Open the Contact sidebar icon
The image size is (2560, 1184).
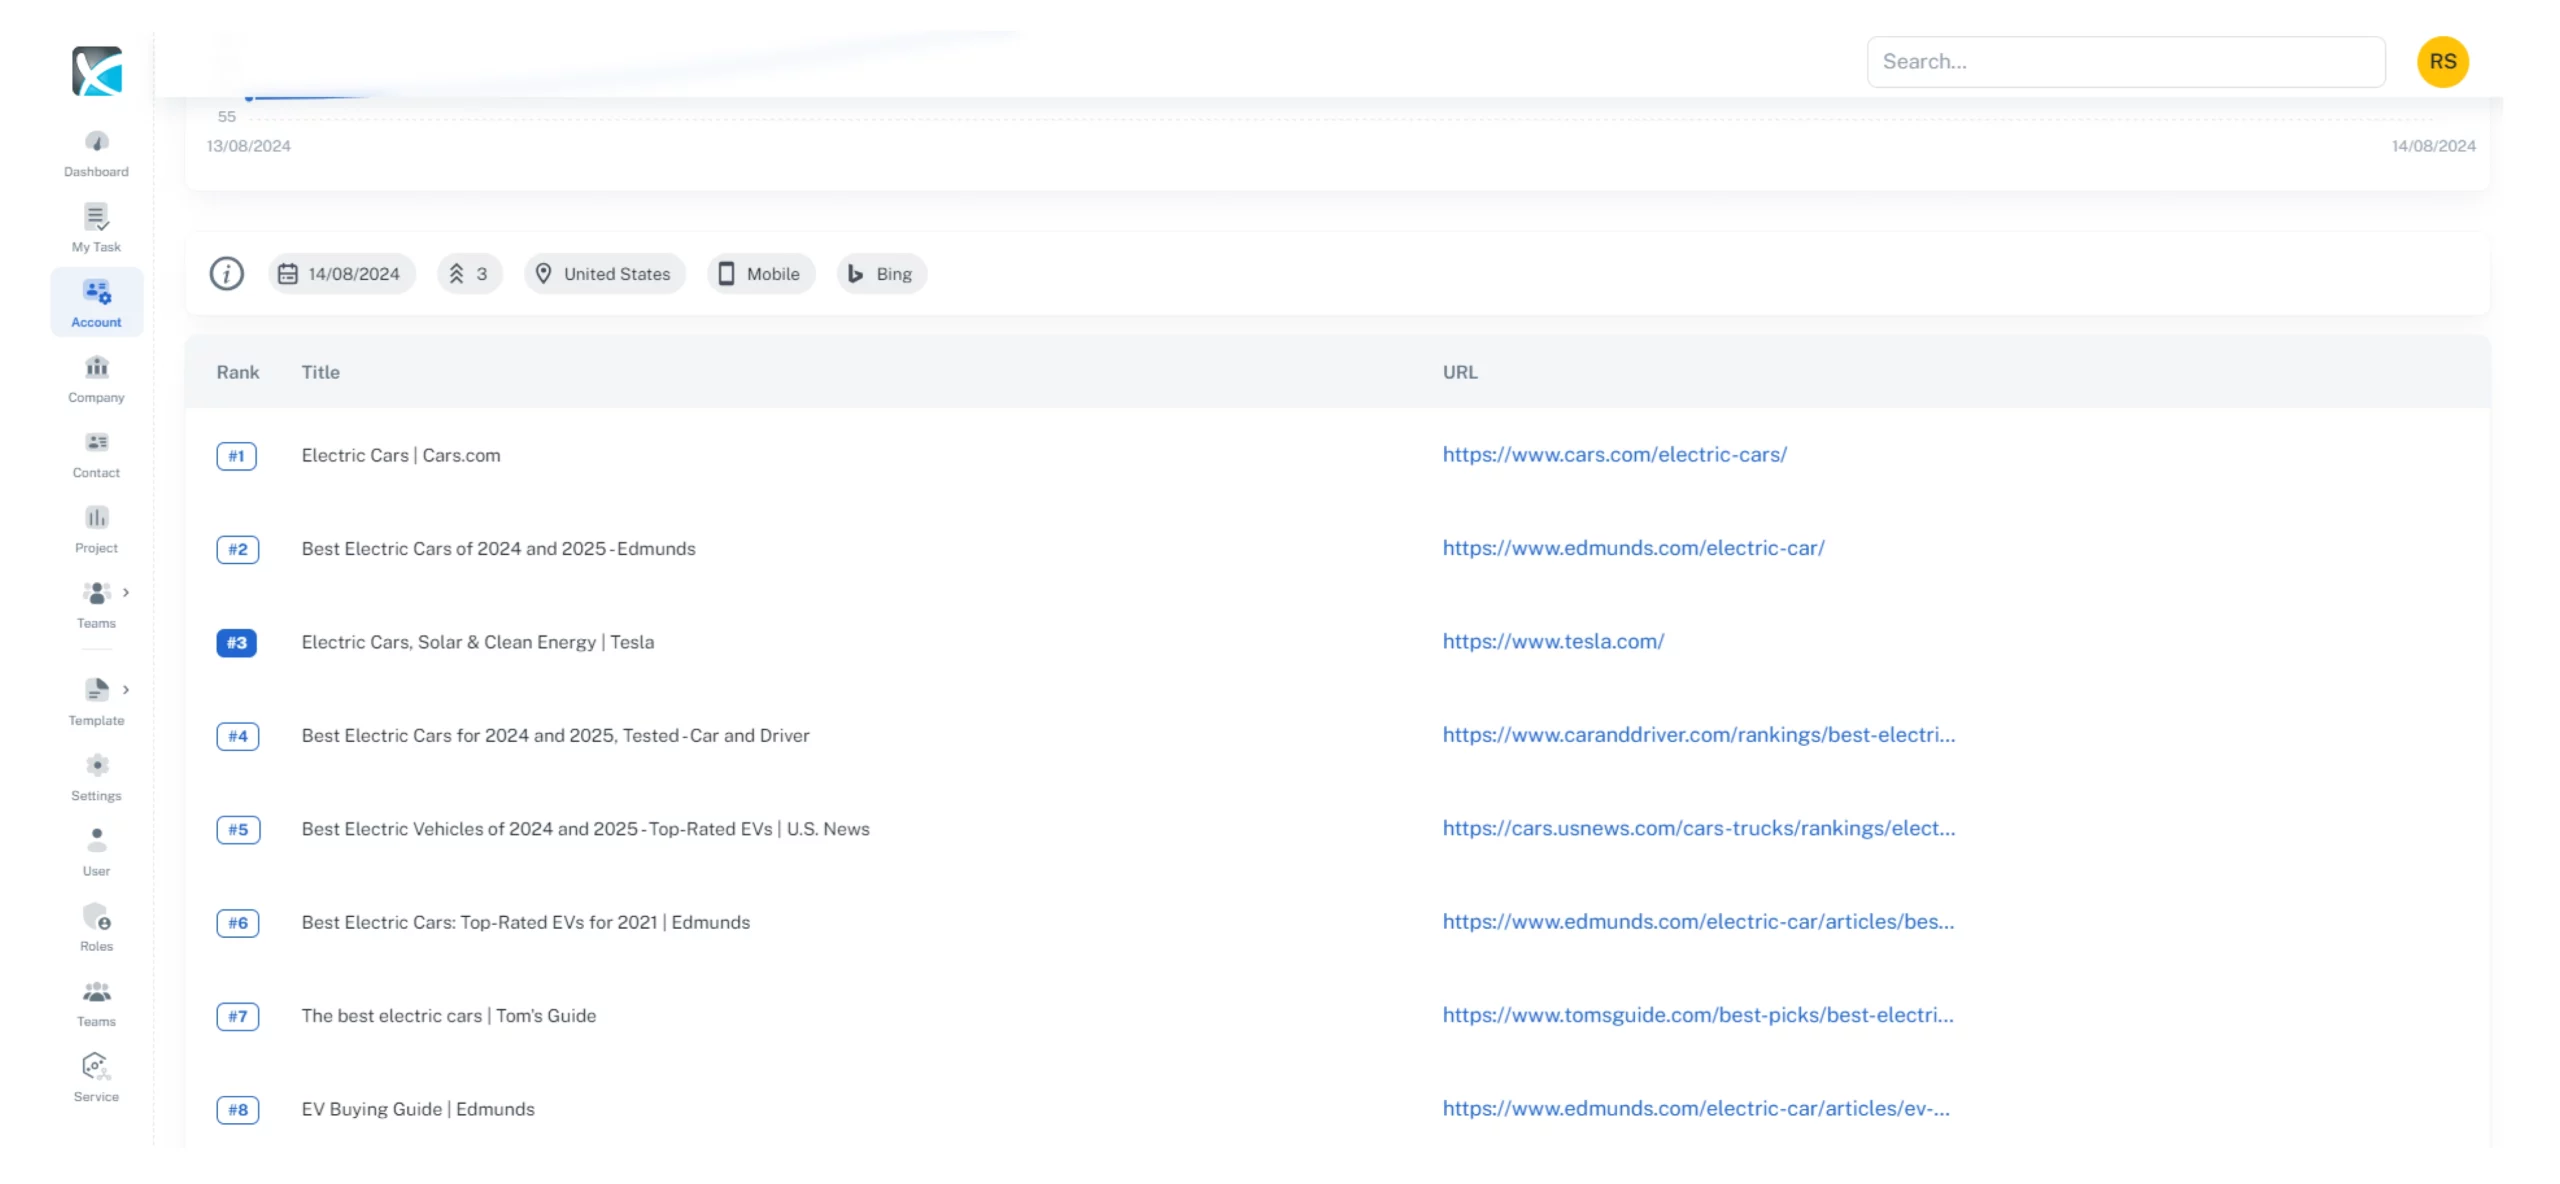pyautogui.click(x=96, y=442)
